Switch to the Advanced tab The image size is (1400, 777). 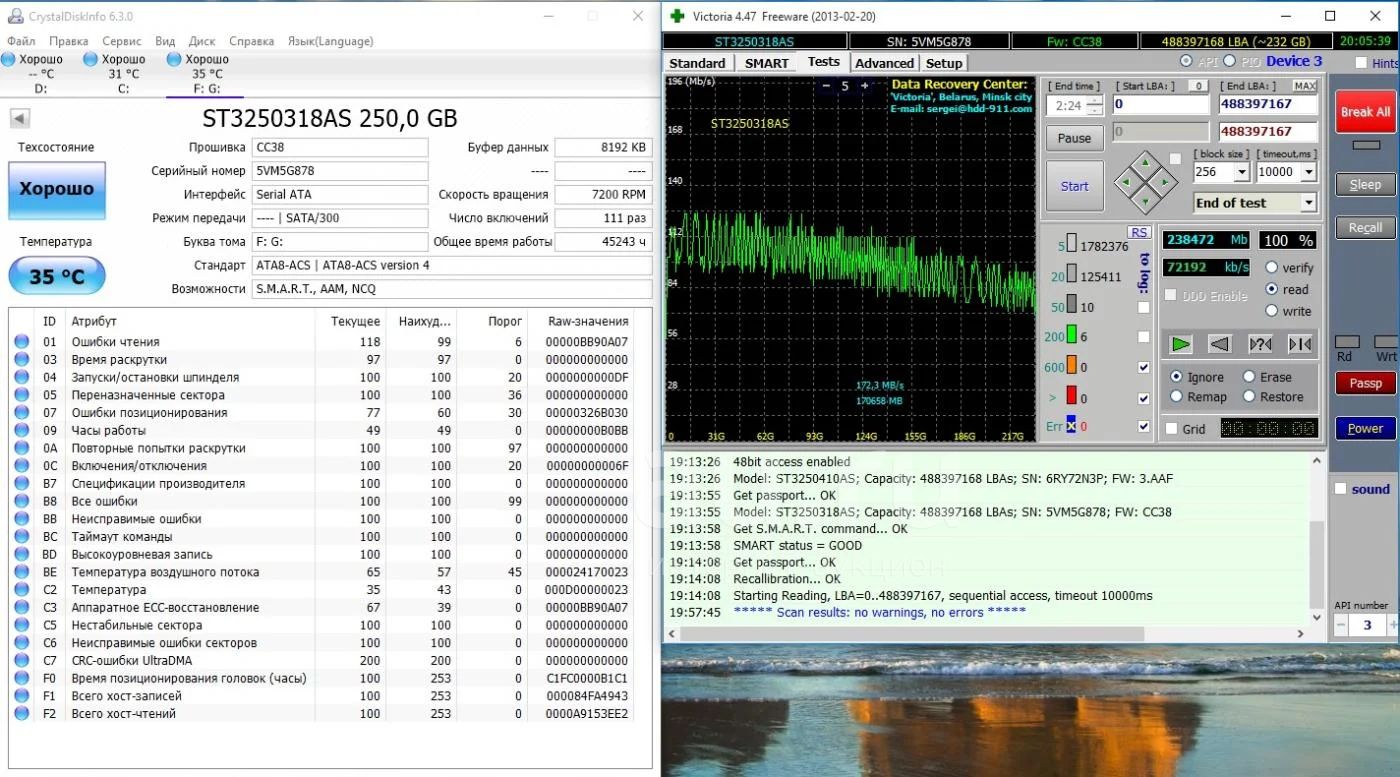[884, 63]
